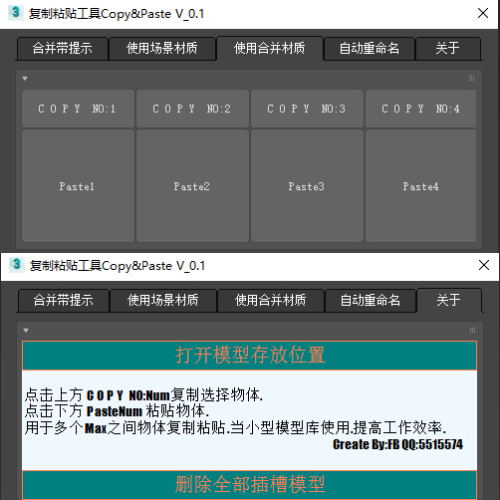Click 打开模型存放位置 teal button
This screenshot has width=500, height=500.
tap(250, 355)
